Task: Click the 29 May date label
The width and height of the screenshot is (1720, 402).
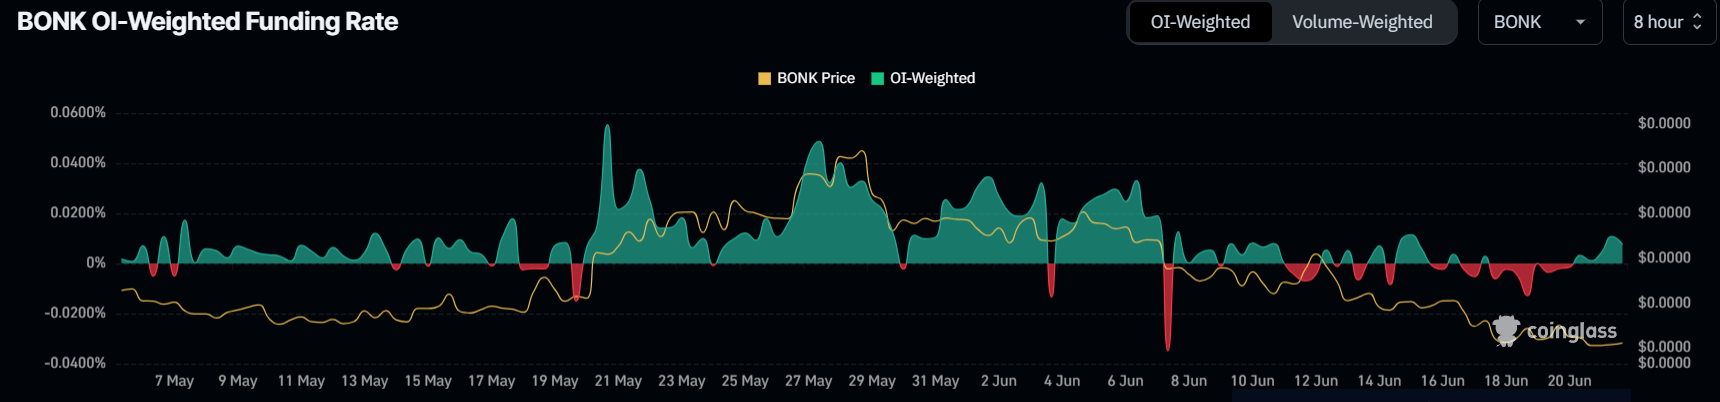Action: point(872,381)
